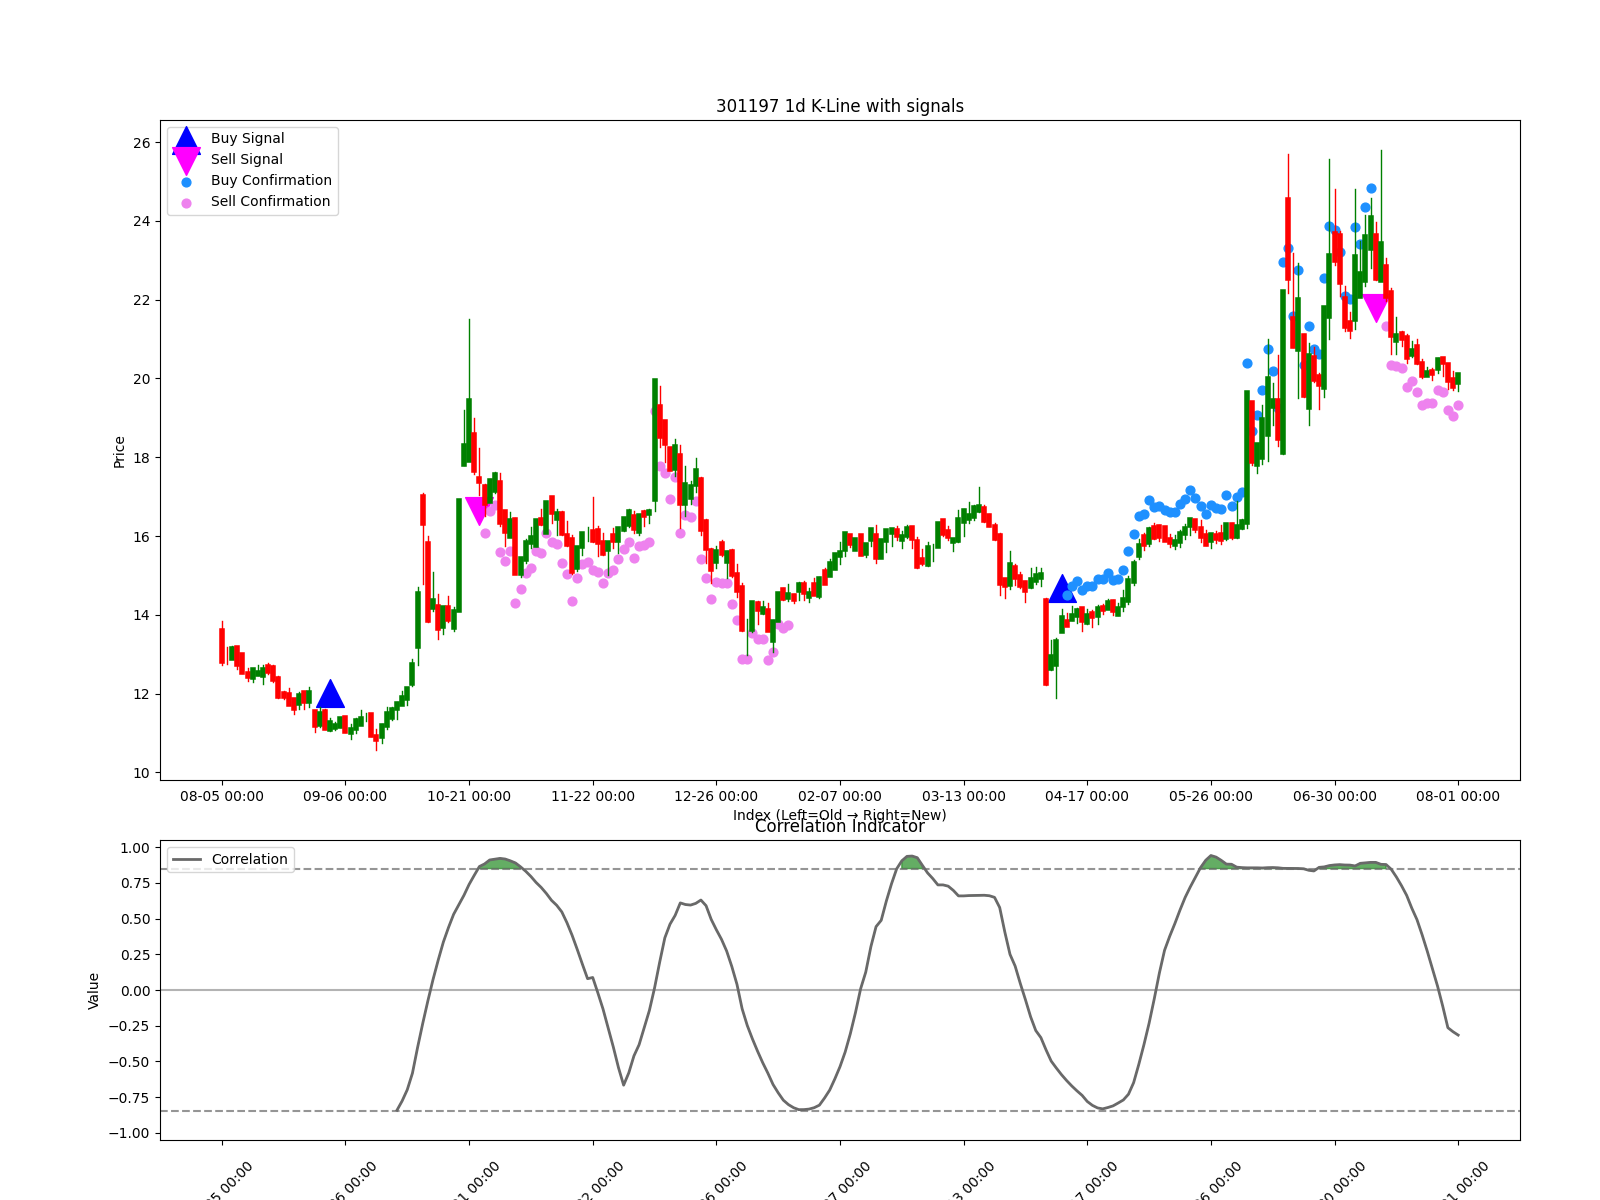Click the correlation axis tick '−0.25'
This screenshot has height=1200, width=1600.
(129, 1026)
